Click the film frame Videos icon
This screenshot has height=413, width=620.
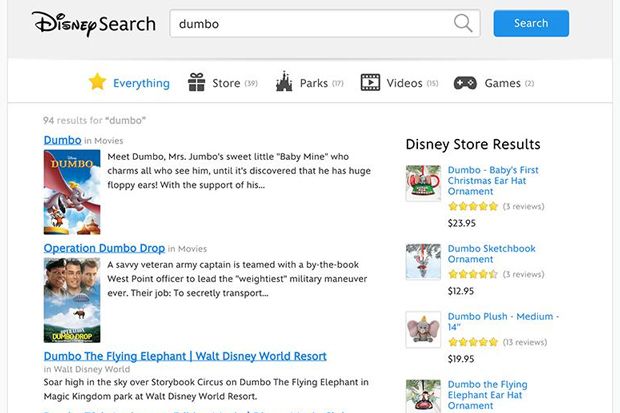pos(370,83)
